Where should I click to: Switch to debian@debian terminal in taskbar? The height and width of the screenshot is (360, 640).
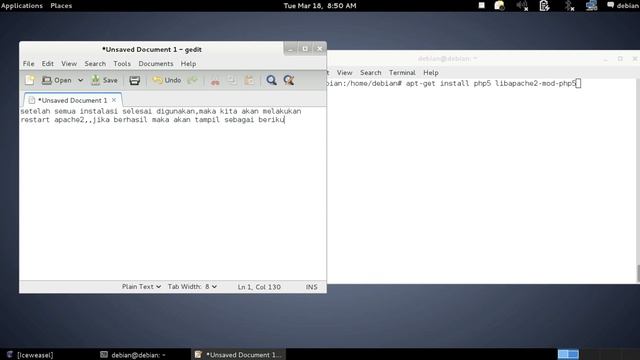(133, 355)
